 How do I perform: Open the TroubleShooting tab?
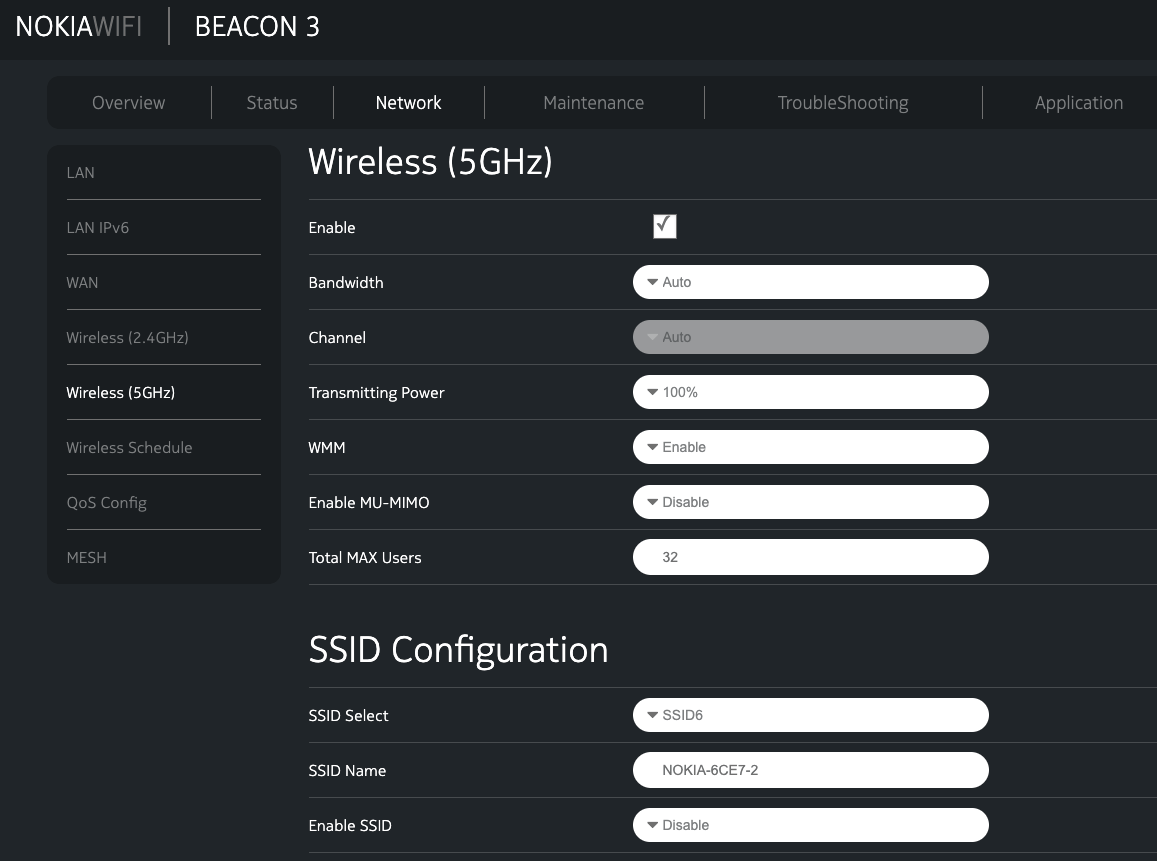[843, 103]
